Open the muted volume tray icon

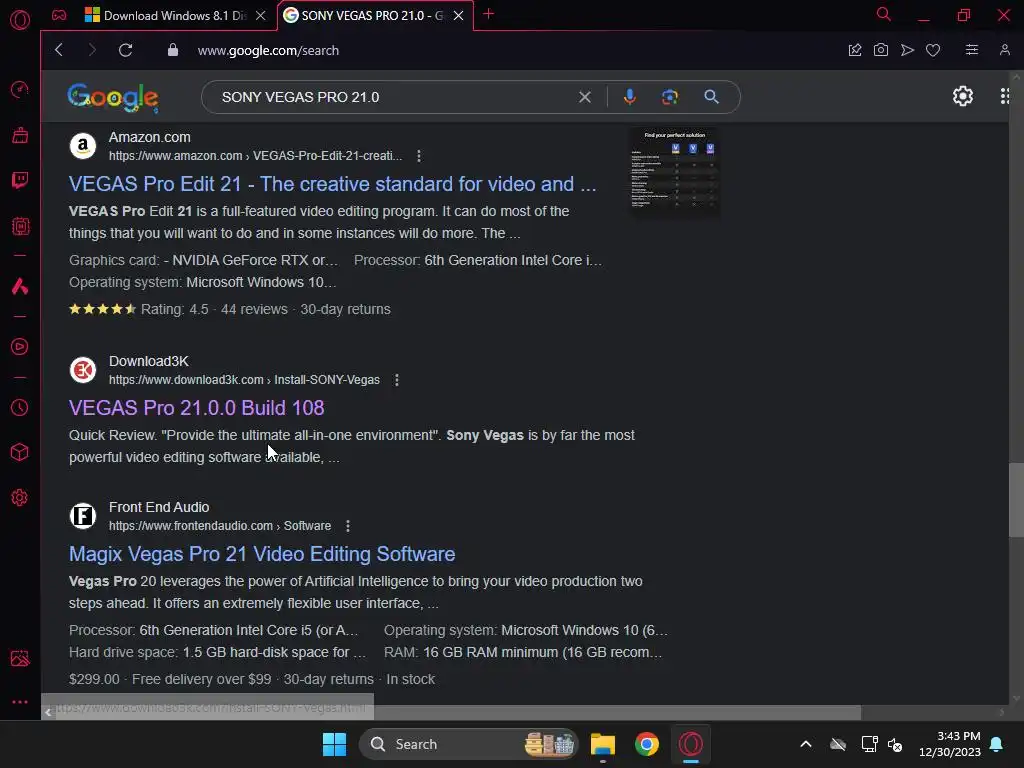895,744
